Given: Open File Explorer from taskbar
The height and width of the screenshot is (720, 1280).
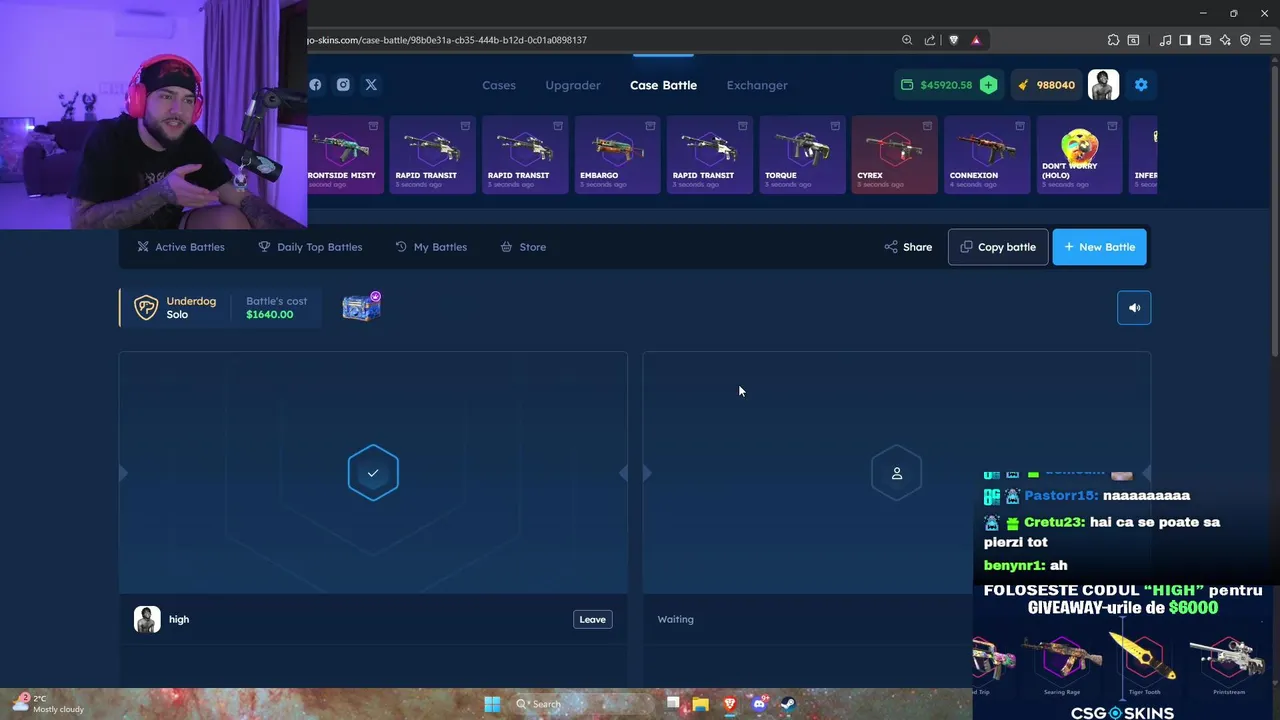Looking at the screenshot, I should (x=701, y=704).
